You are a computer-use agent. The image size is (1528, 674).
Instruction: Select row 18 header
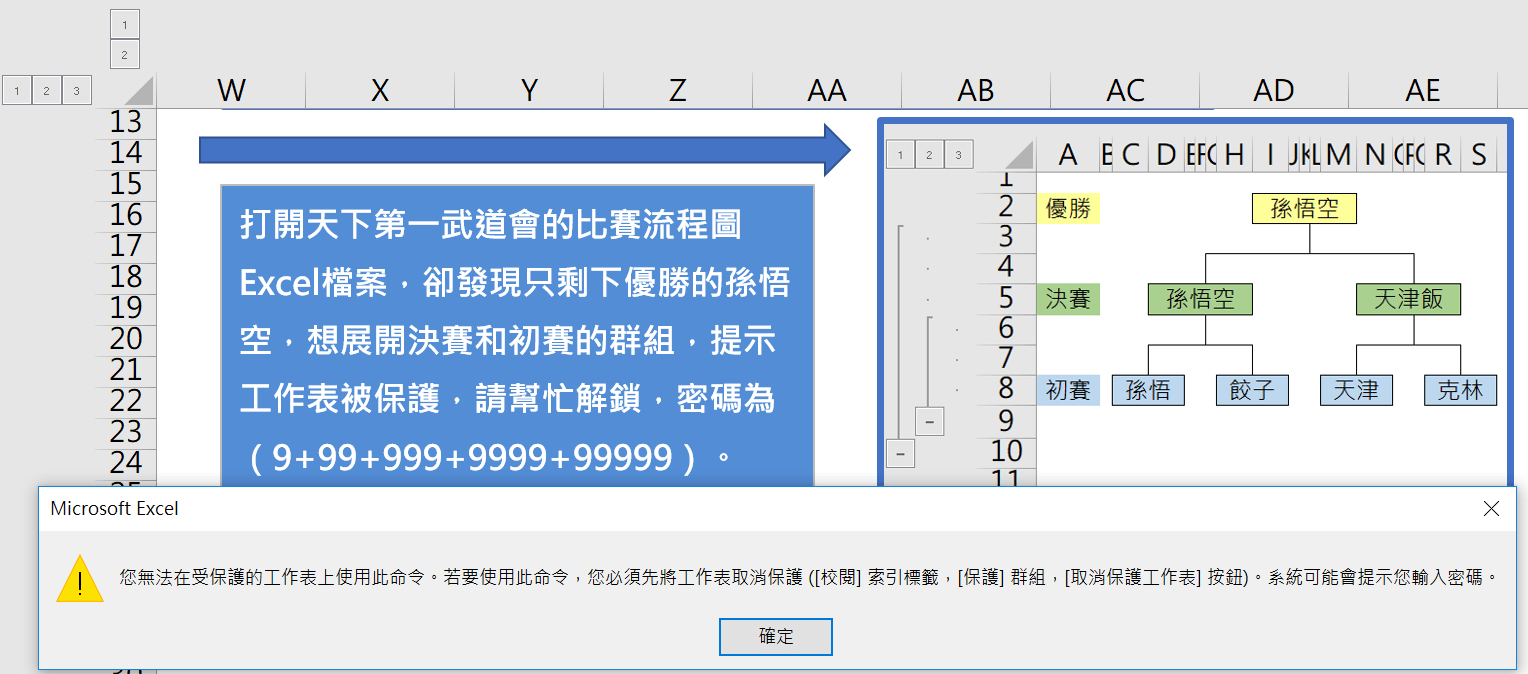pyautogui.click(x=126, y=277)
